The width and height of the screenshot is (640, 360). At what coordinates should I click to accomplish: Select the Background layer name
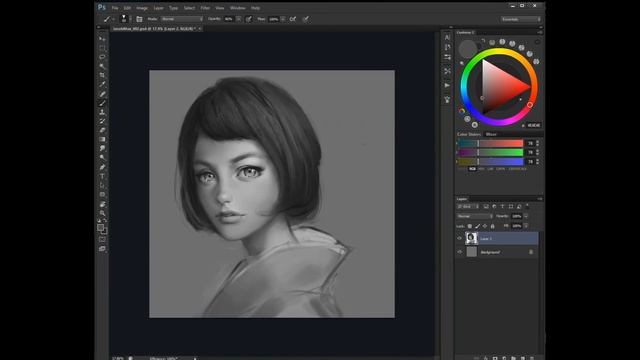pos(490,252)
